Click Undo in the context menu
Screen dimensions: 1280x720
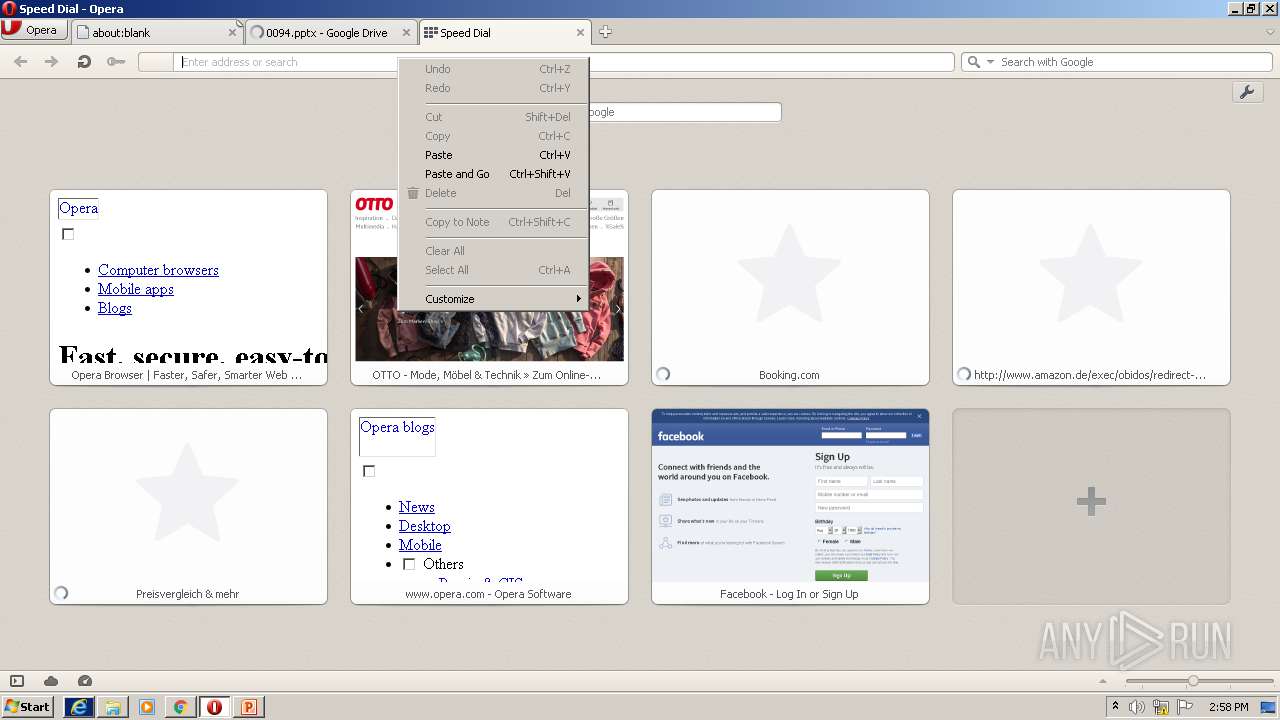pyautogui.click(x=494, y=69)
